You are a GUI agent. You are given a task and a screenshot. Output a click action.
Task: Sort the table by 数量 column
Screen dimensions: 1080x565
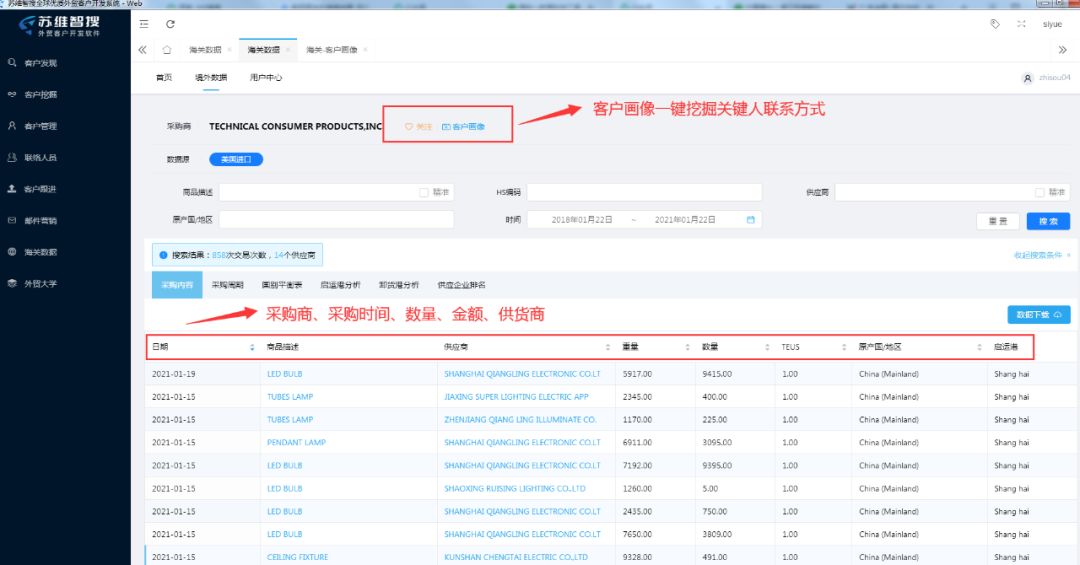[x=767, y=347]
